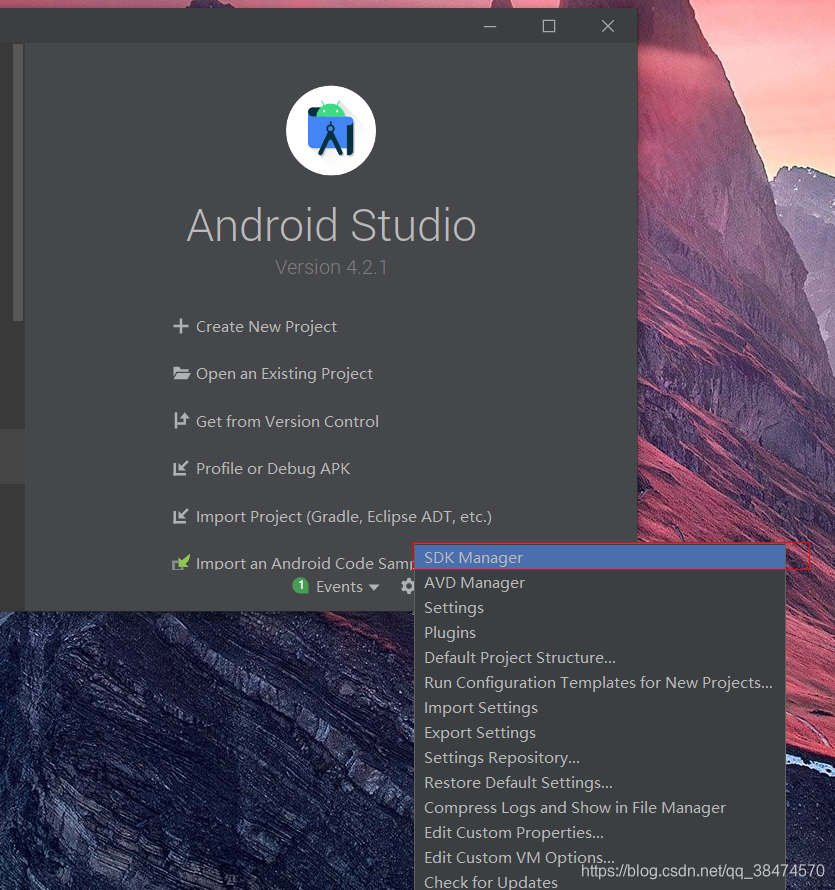The width and height of the screenshot is (835, 890).
Task: Click the import icon beside Import Project
Action: [x=181, y=517]
